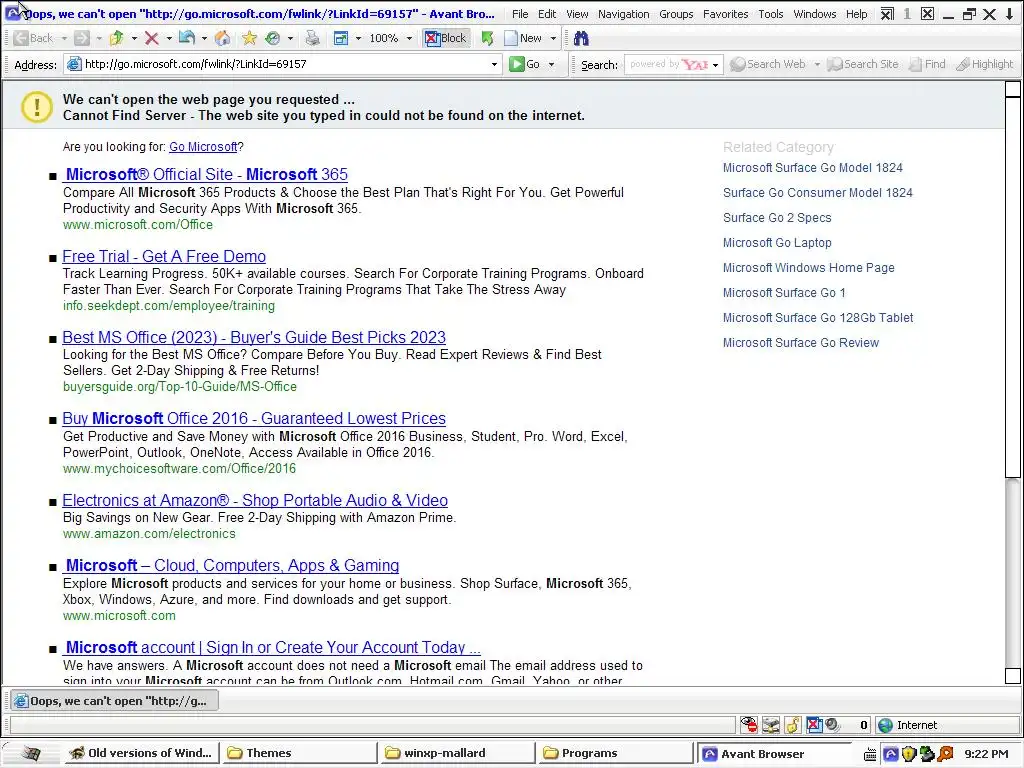Click in the address URL field
Image resolution: width=1024 pixels, height=768 pixels.
coord(284,64)
